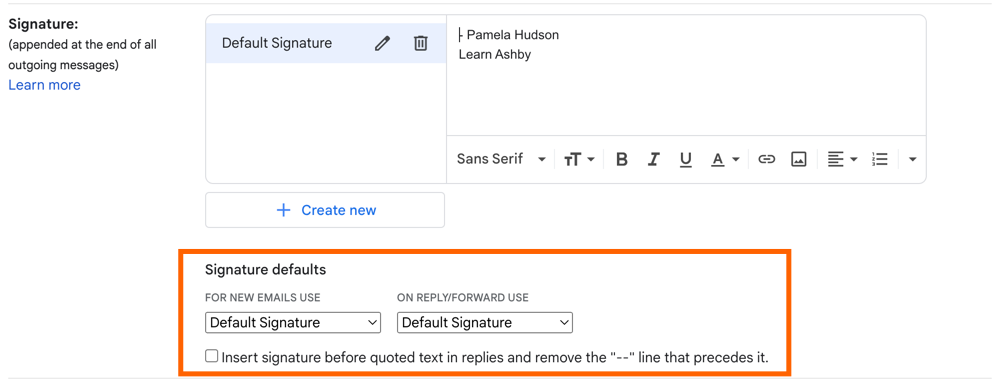This screenshot has width=997, height=380.
Task: Enable insert signature before quoted text checkbox
Action: pos(212,356)
